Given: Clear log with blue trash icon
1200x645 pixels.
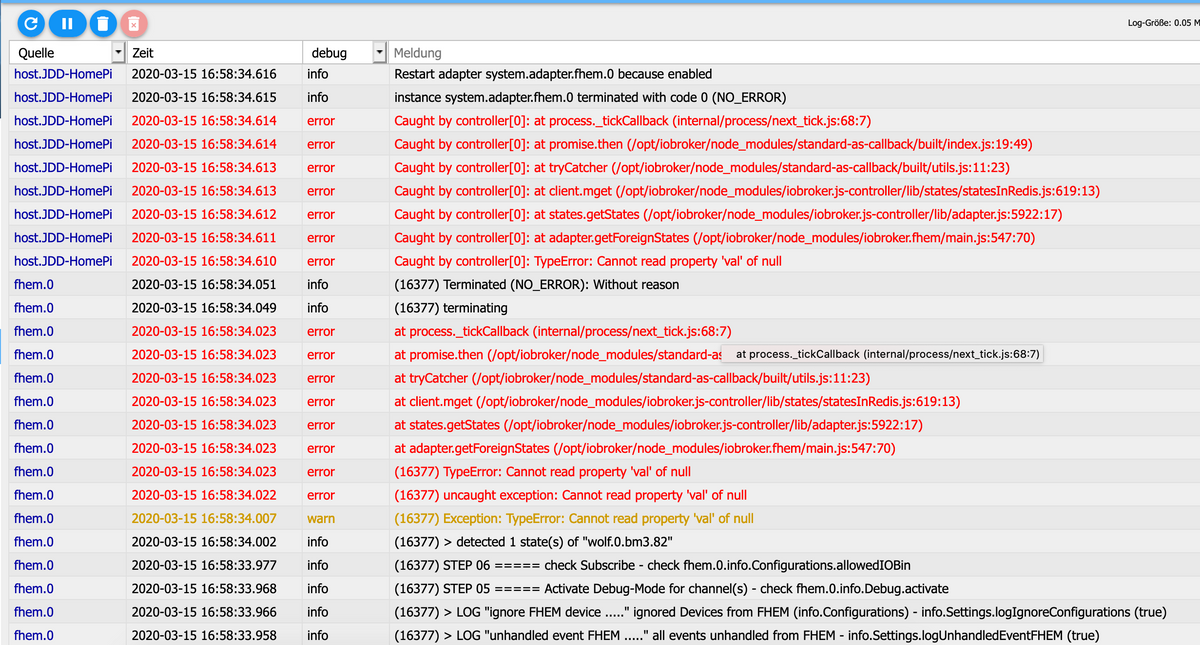Looking at the screenshot, I should point(103,22).
